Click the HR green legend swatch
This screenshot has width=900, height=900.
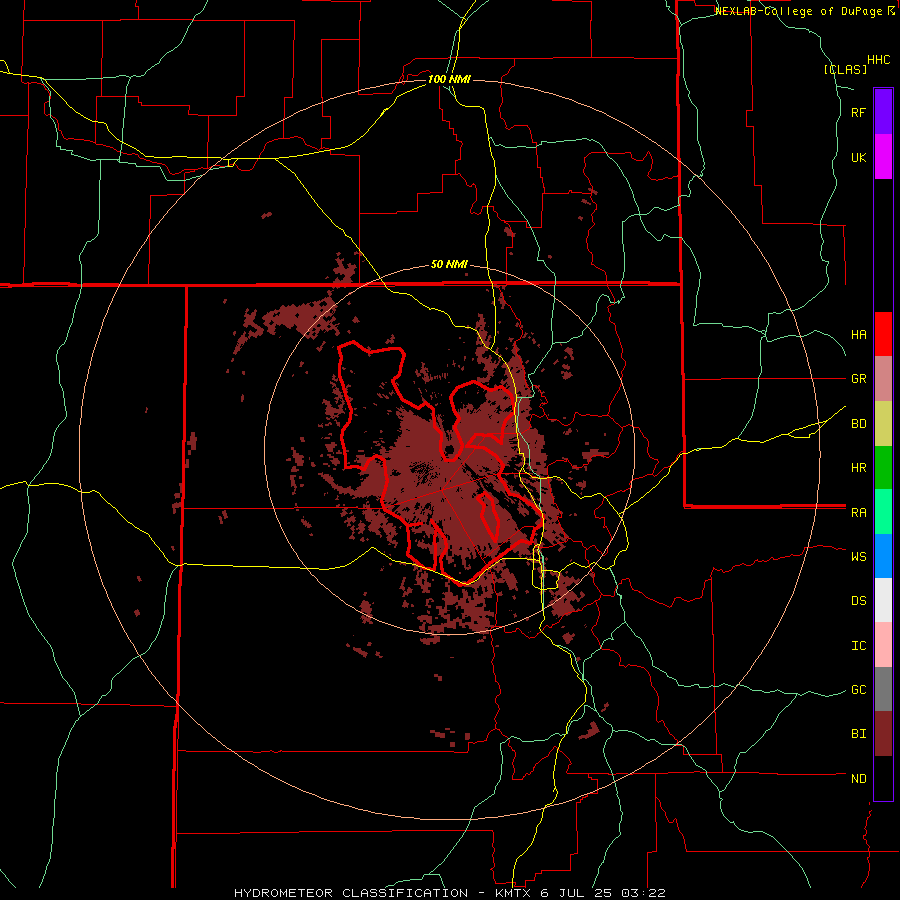[883, 468]
